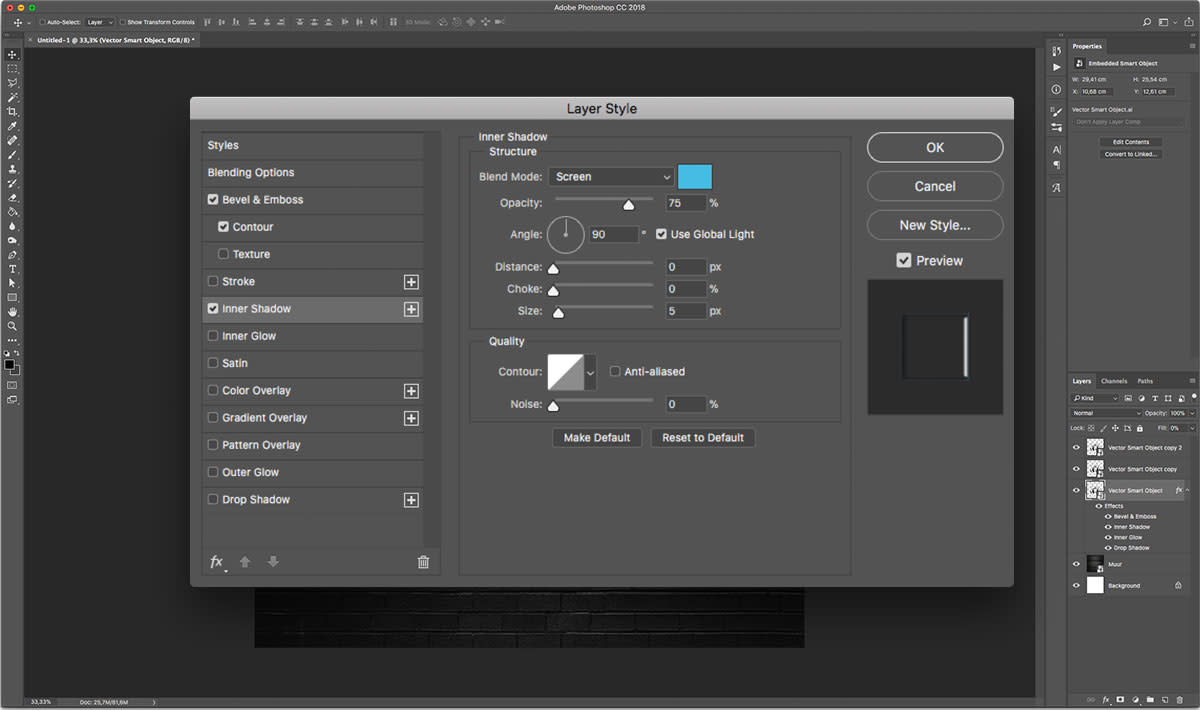1200x710 pixels.
Task: Add another Stroke effect with plus icon
Action: click(x=411, y=282)
